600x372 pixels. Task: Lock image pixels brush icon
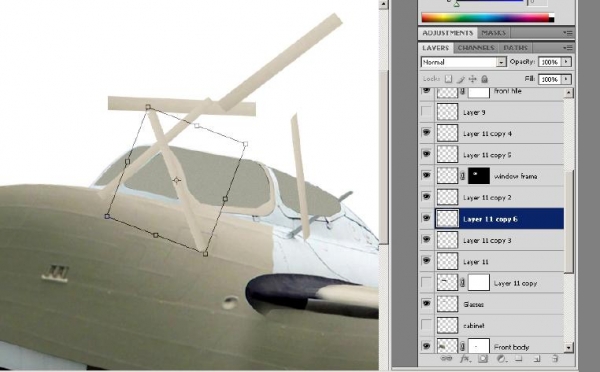click(461, 79)
